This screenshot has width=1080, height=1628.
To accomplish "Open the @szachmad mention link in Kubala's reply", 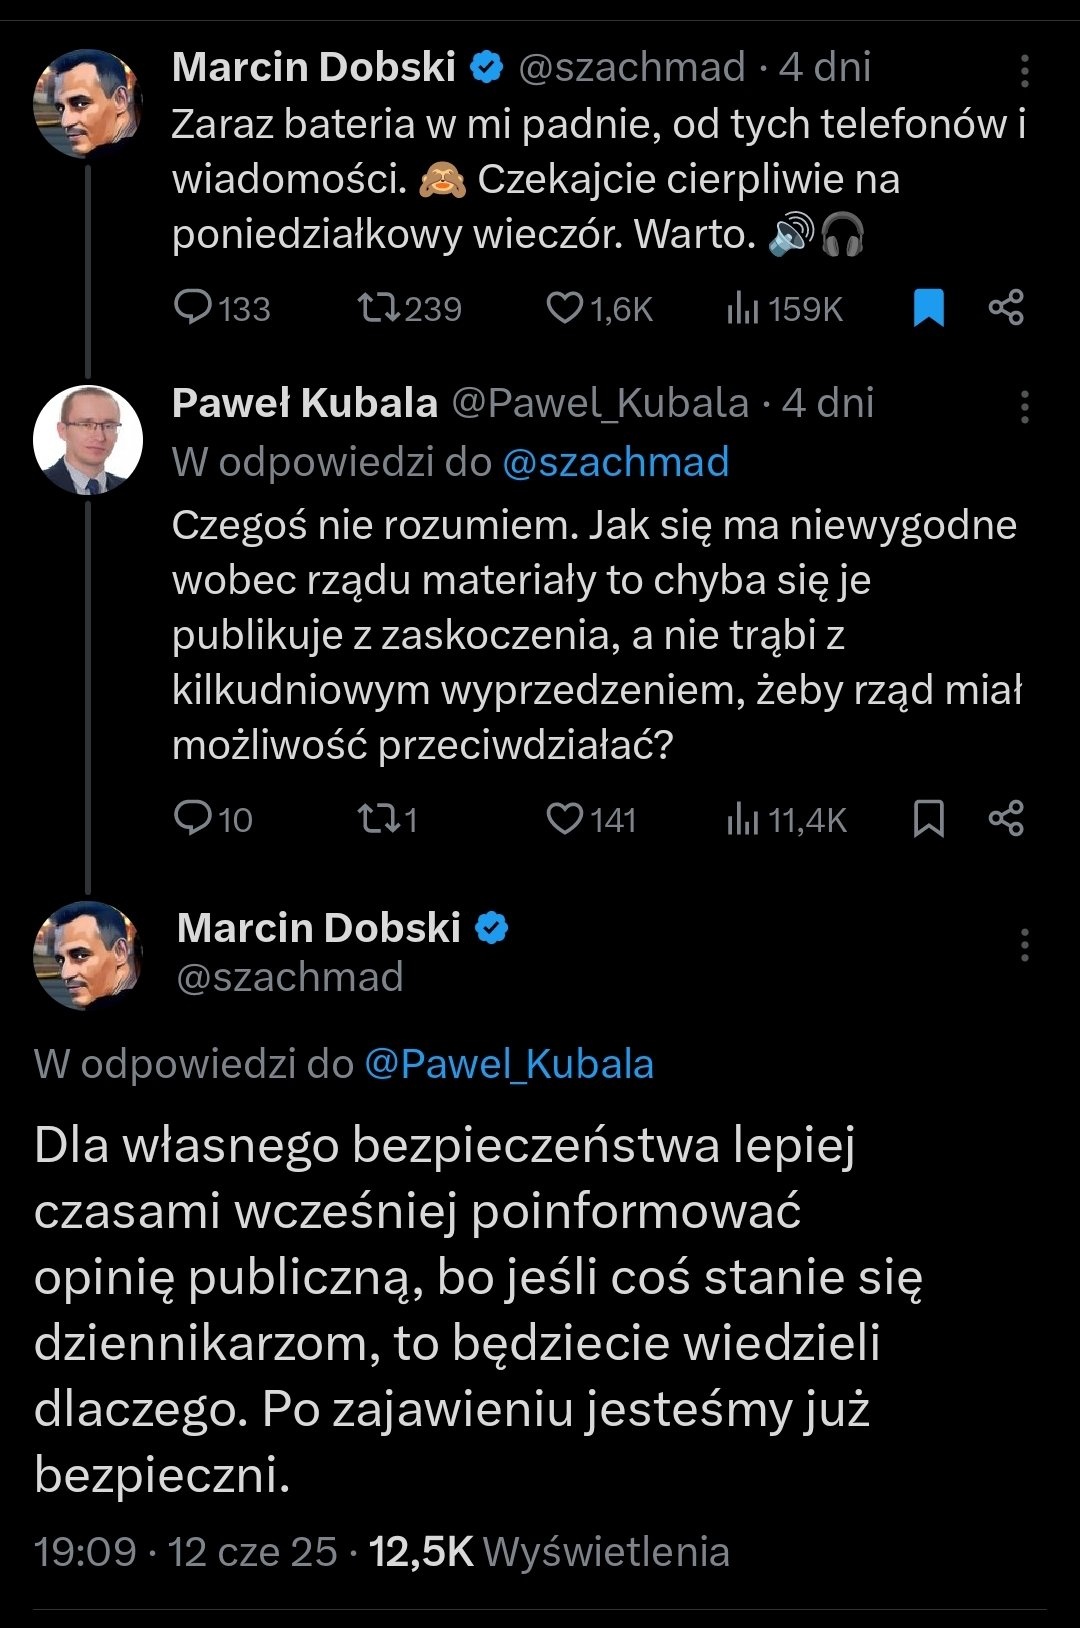I will point(615,462).
